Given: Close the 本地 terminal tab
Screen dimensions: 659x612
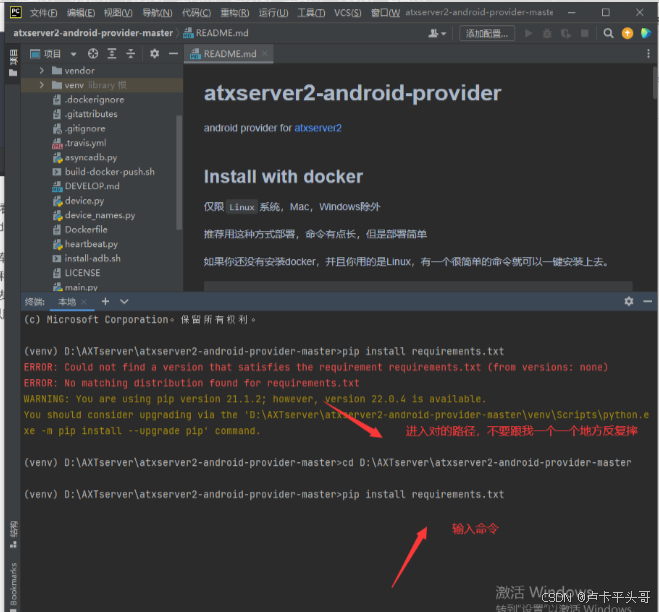Looking at the screenshot, I should 84,301.
